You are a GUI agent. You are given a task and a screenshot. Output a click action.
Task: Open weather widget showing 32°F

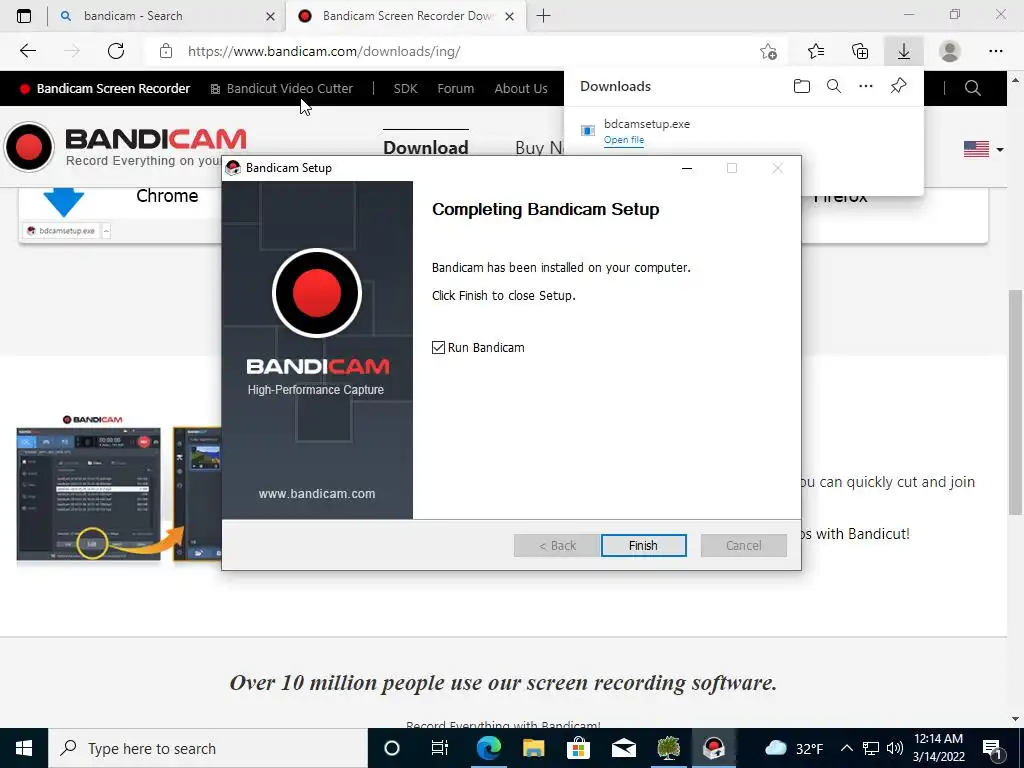click(x=793, y=748)
